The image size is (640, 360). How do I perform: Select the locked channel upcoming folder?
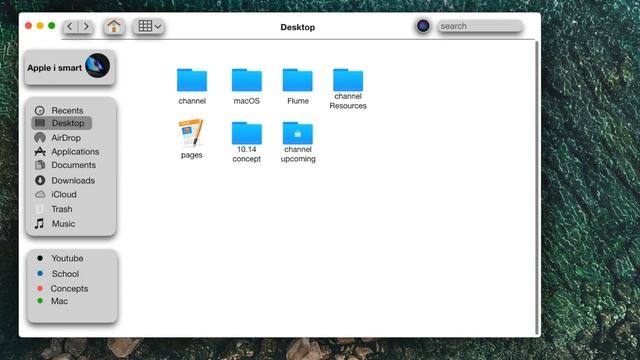click(x=298, y=133)
